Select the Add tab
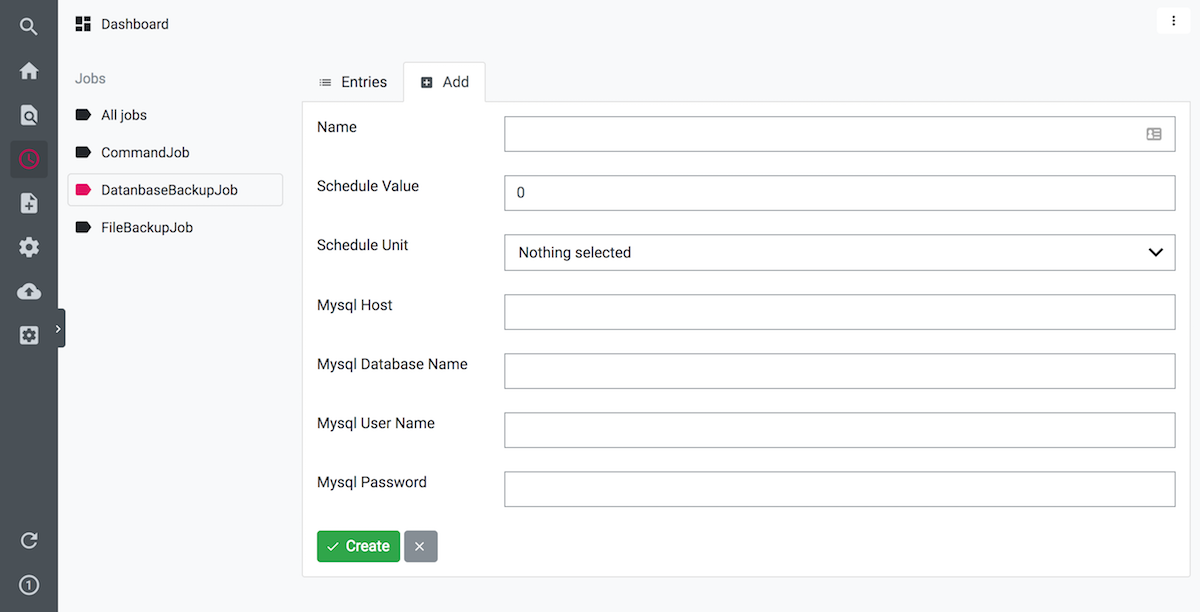Screen dimensions: 1200x612 pyautogui.click(x=445, y=82)
